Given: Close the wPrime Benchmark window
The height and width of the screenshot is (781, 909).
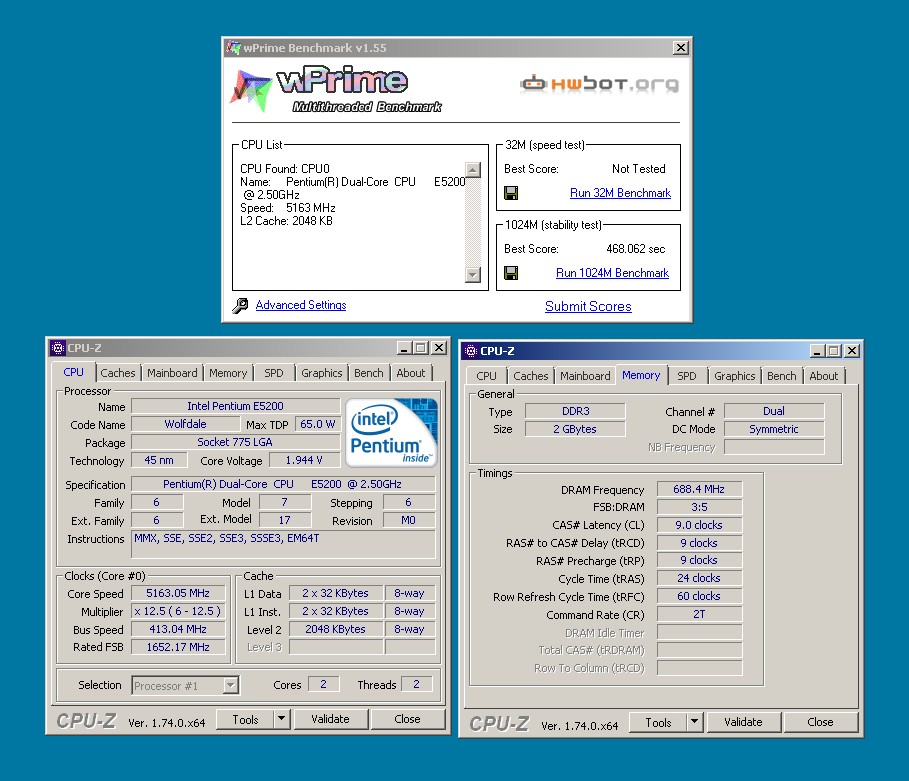Looking at the screenshot, I should (x=681, y=48).
